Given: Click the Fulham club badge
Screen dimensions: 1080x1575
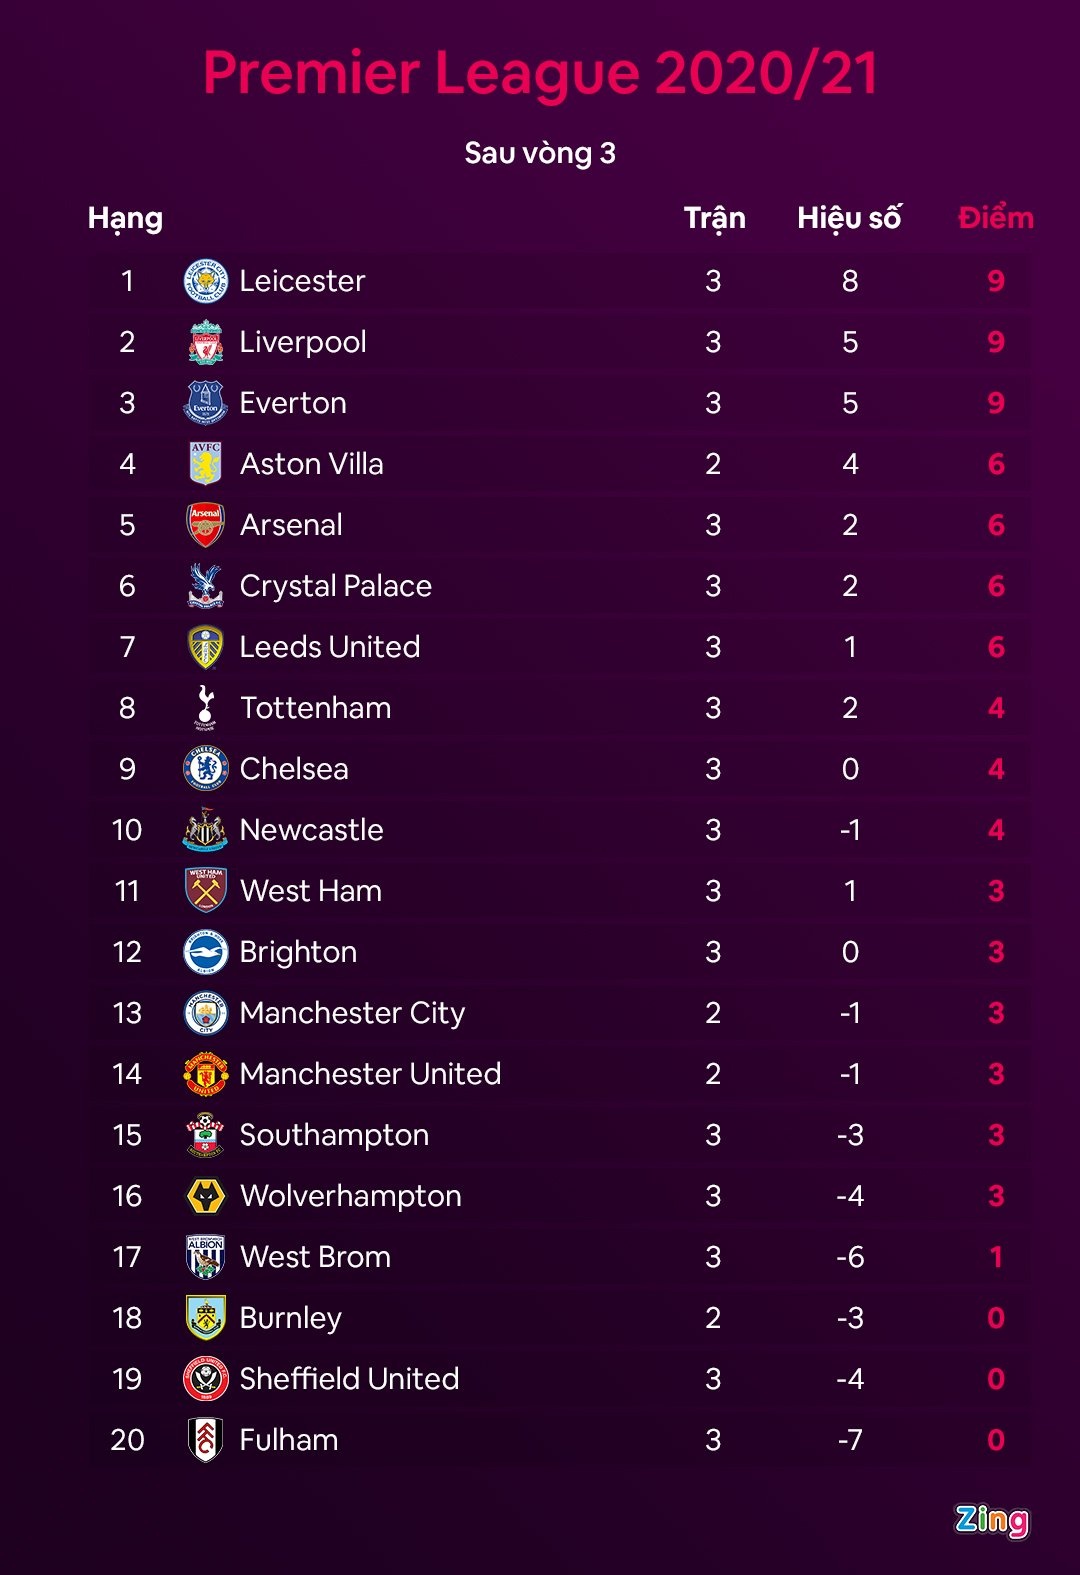Looking at the screenshot, I should 206,1440.
